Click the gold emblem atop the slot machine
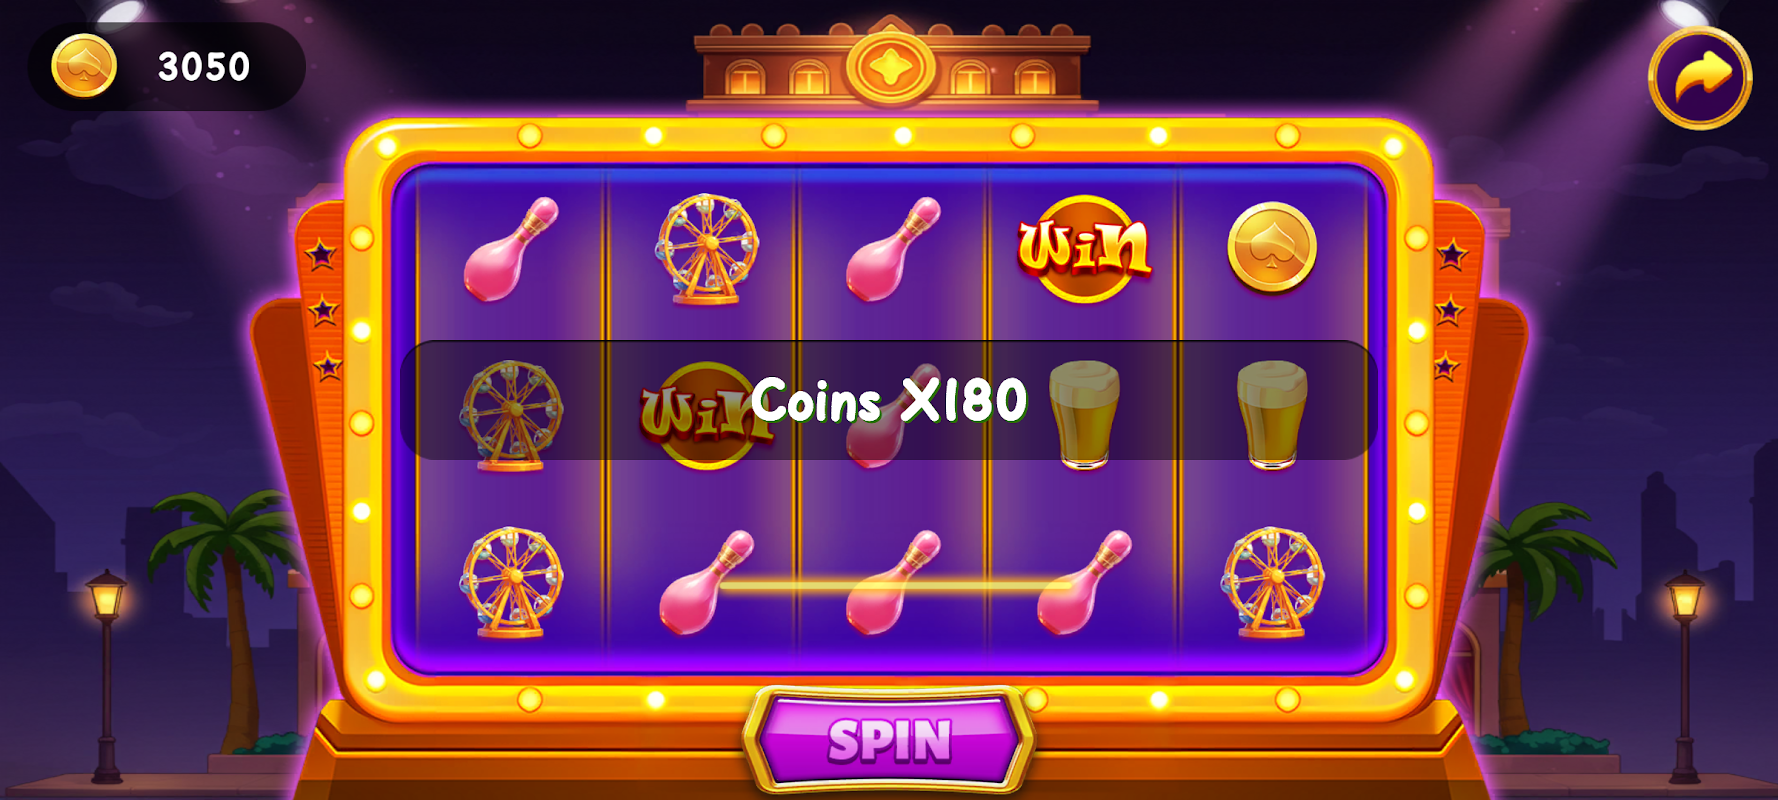The height and width of the screenshot is (800, 1778). 890,67
